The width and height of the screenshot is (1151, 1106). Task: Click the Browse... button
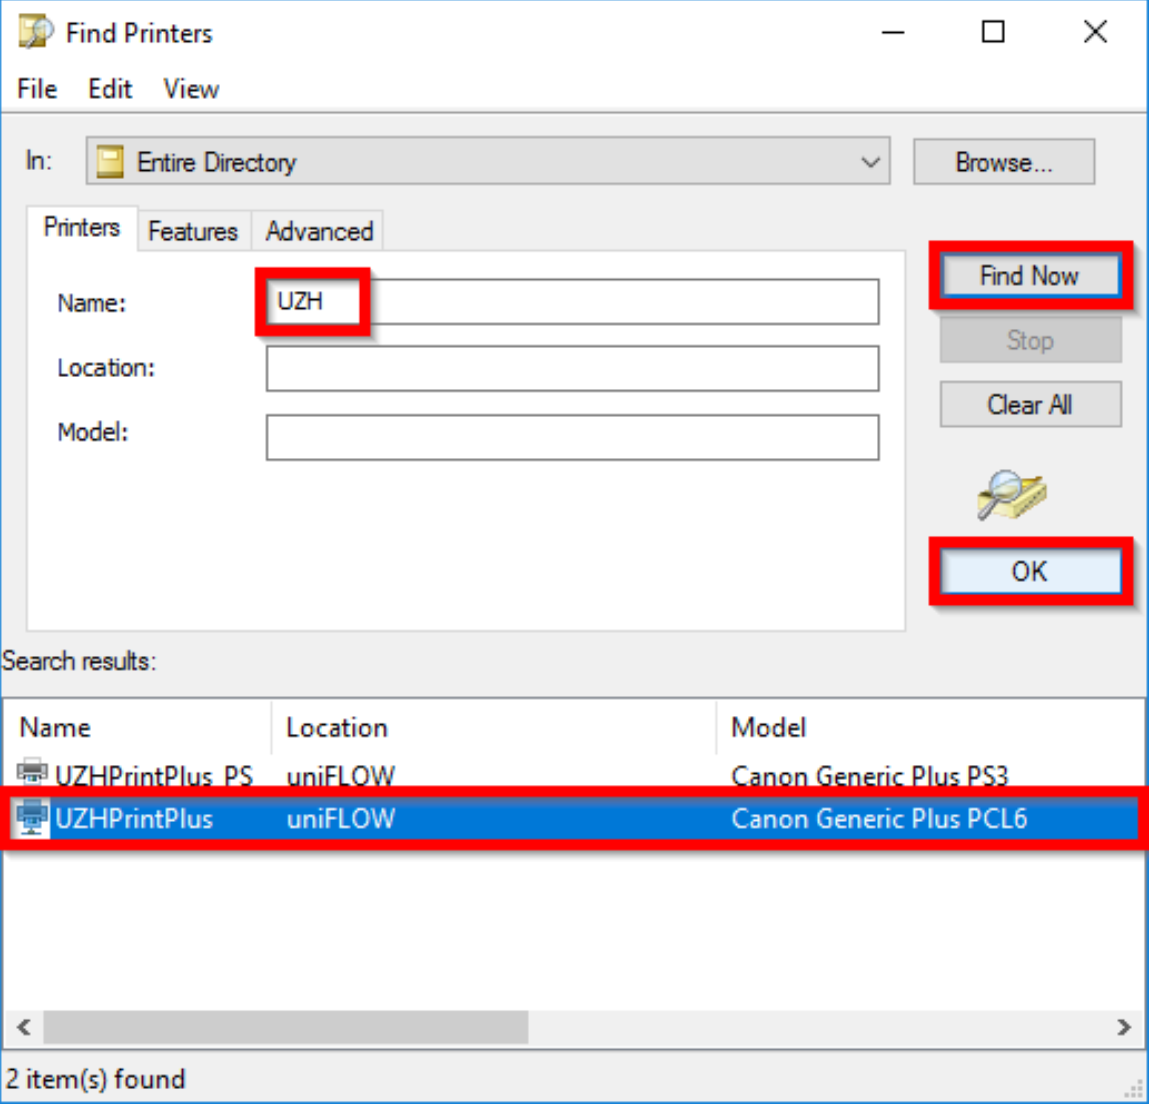(x=1003, y=162)
